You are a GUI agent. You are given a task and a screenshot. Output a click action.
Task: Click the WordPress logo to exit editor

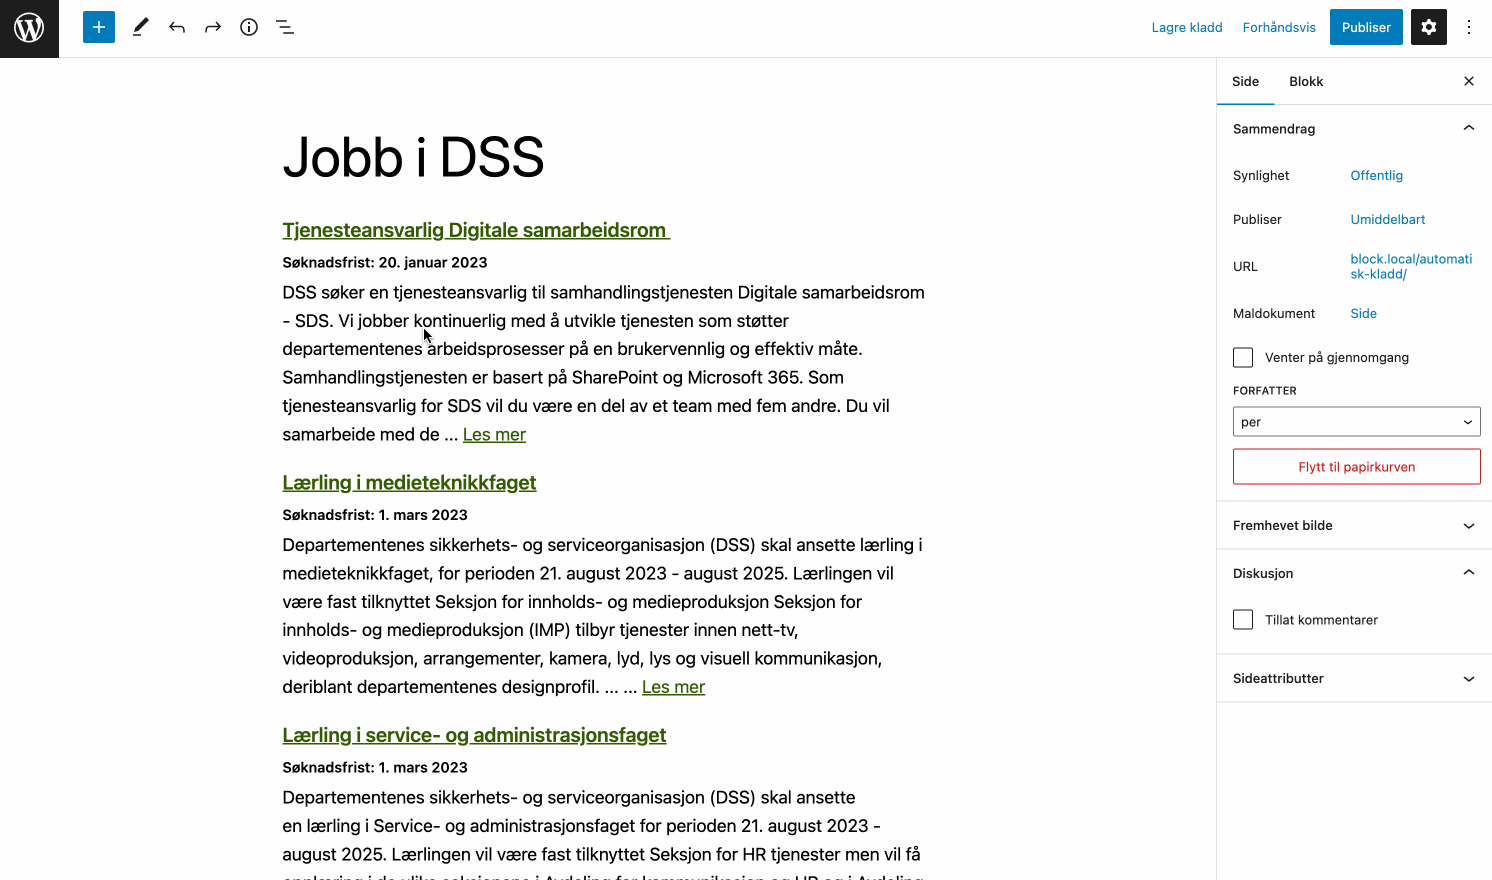(x=29, y=28)
